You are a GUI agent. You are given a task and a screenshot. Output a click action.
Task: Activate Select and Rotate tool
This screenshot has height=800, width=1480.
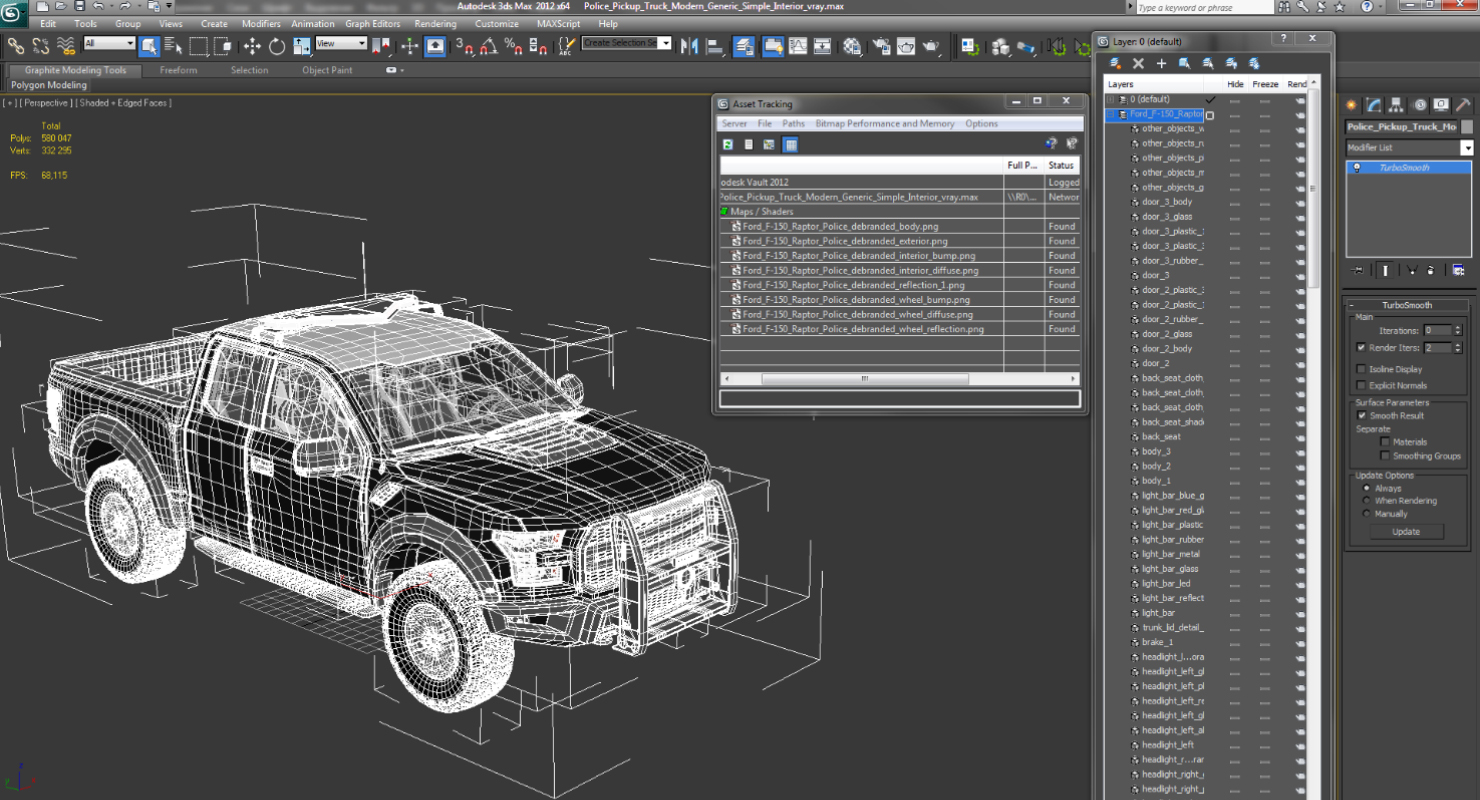277,45
